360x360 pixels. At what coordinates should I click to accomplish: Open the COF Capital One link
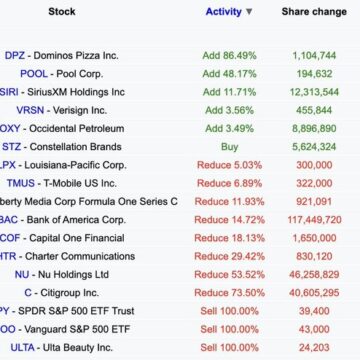tap(10, 238)
